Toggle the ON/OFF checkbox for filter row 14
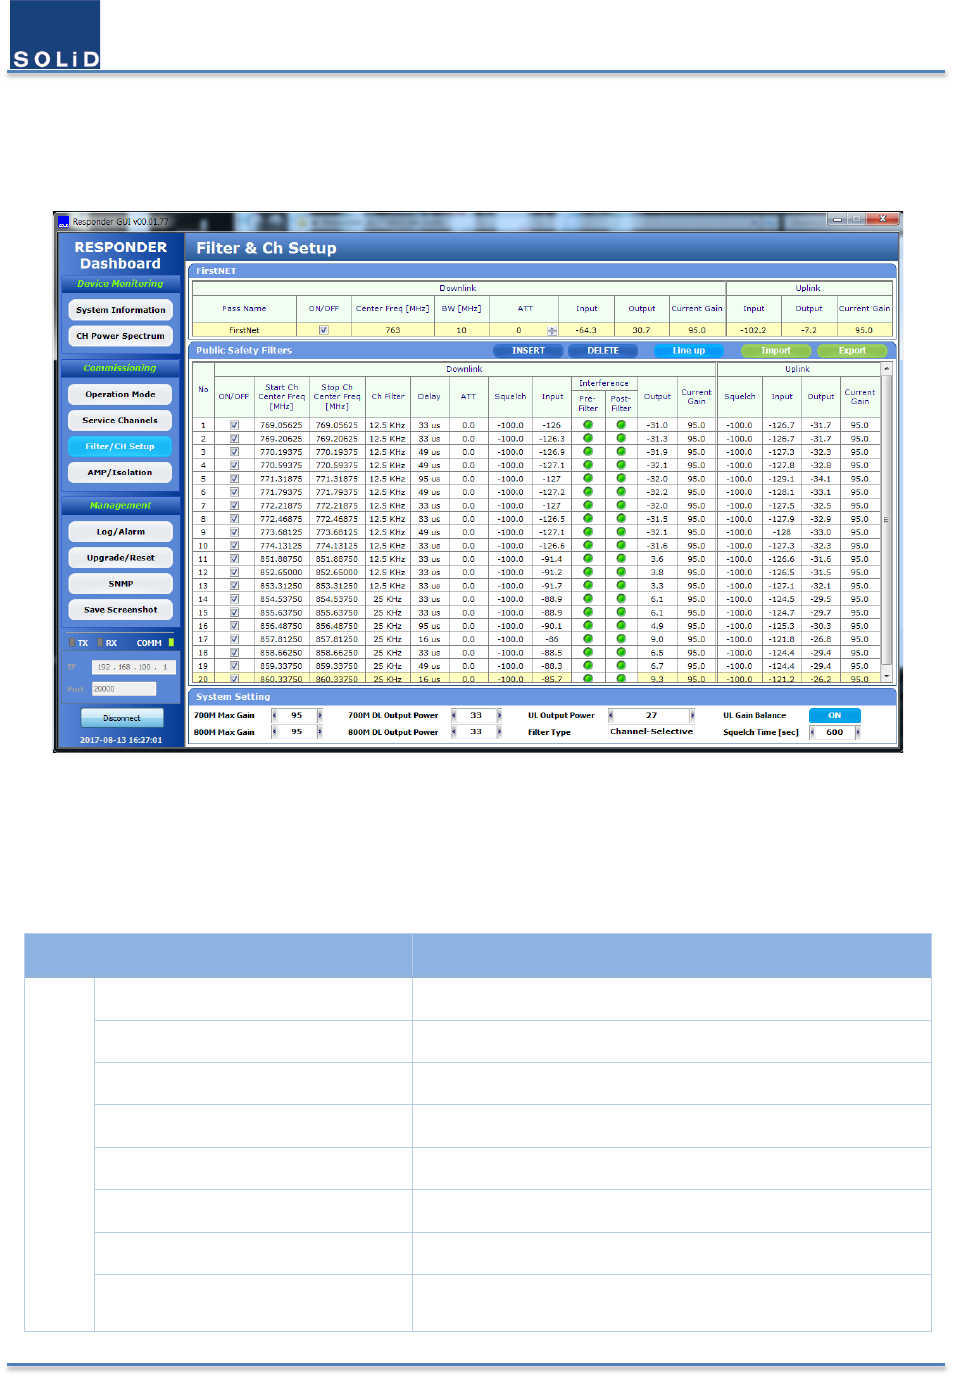 234,599
